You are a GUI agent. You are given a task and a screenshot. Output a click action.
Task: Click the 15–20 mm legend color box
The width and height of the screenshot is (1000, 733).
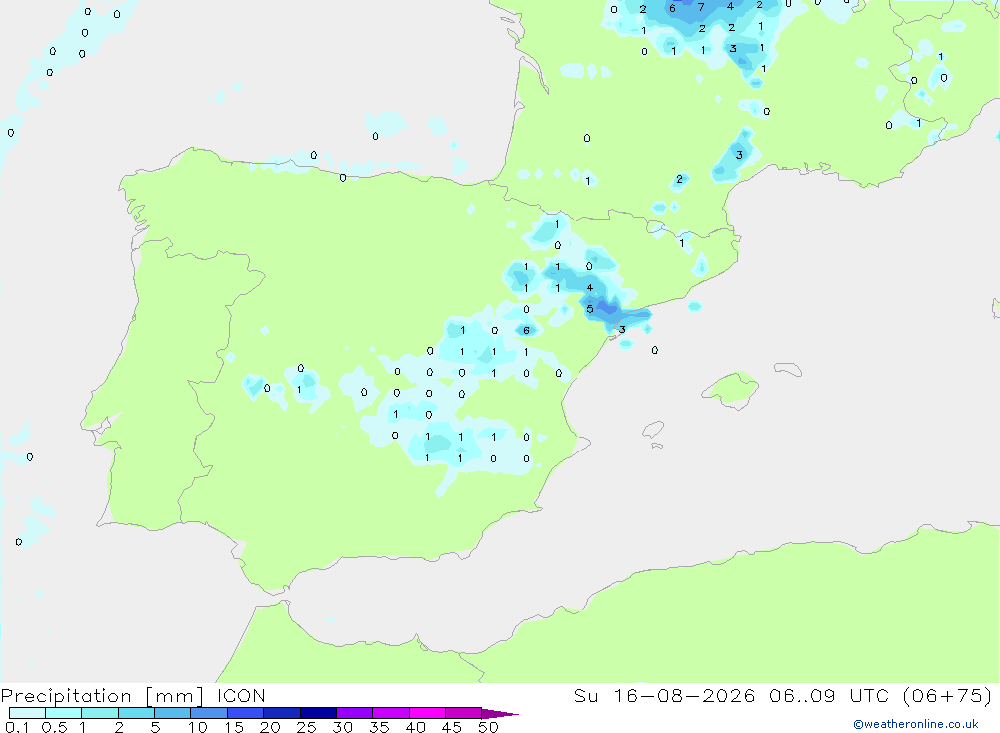pyautogui.click(x=246, y=713)
